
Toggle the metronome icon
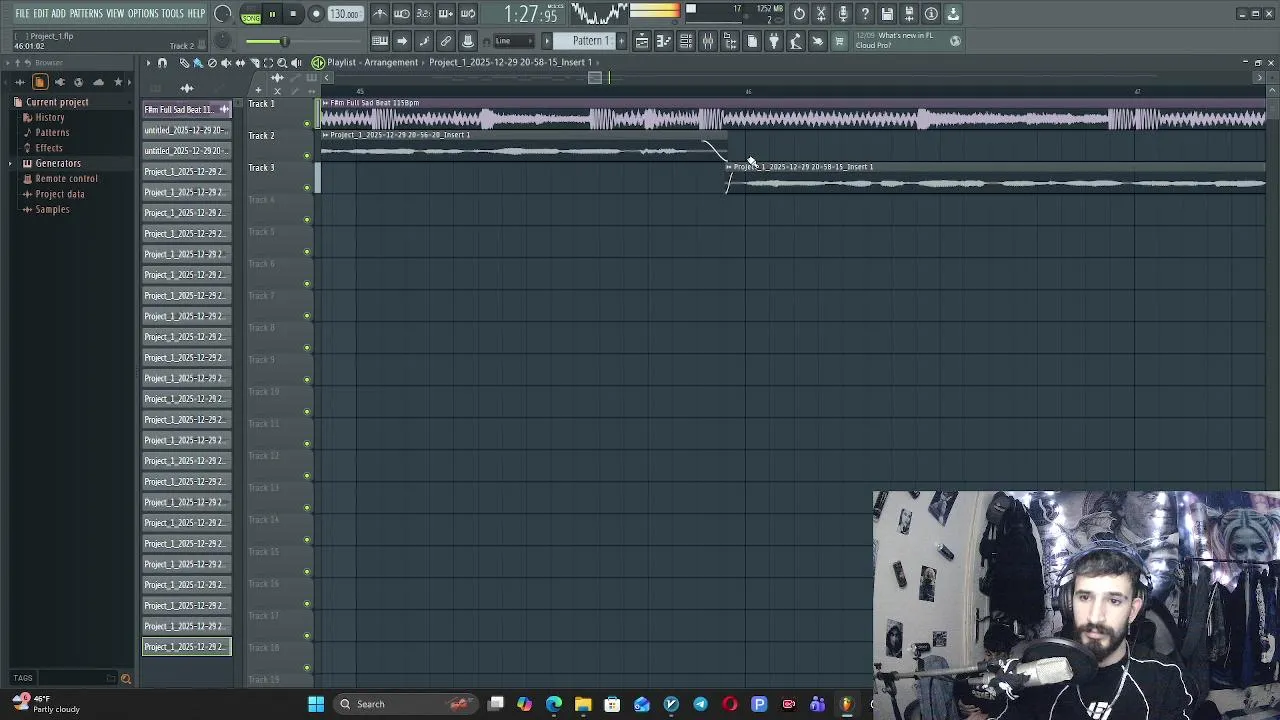(x=380, y=14)
